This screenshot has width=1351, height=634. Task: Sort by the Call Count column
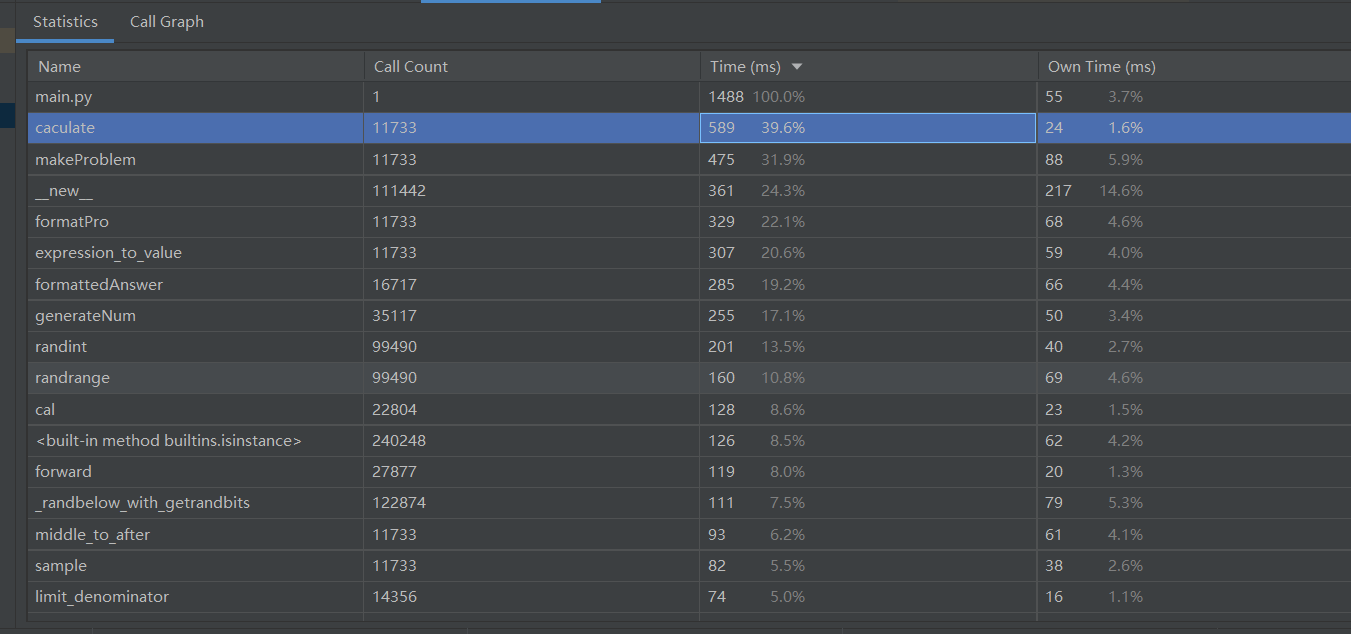(x=411, y=67)
